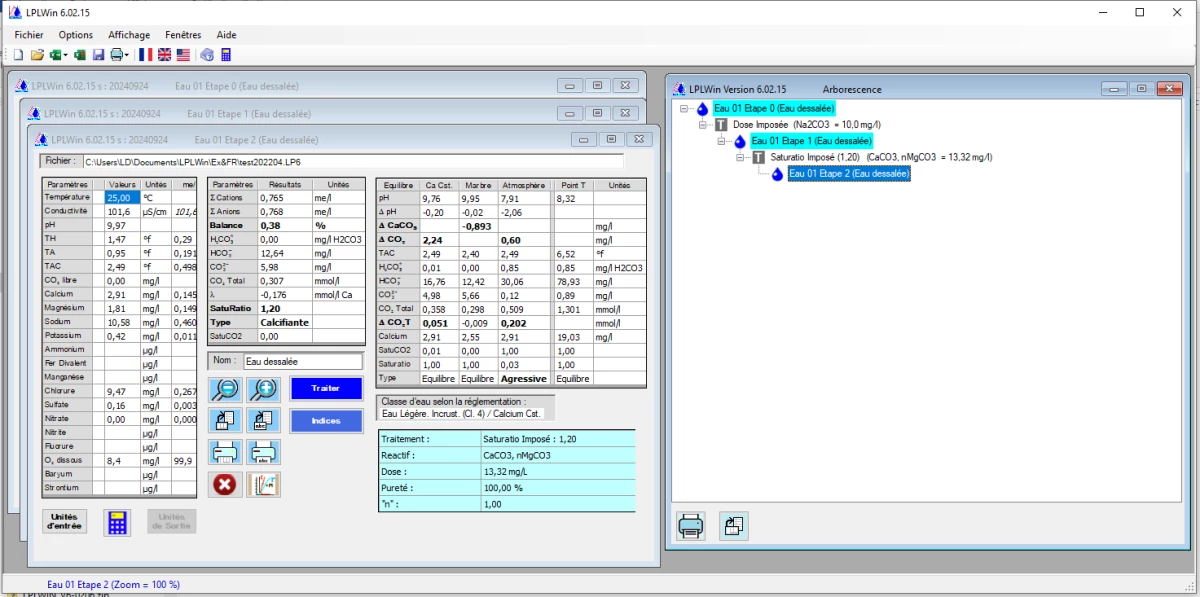Select Dose Imposée Na2CO3 tree row
1200x597 pixels.
(x=806, y=125)
